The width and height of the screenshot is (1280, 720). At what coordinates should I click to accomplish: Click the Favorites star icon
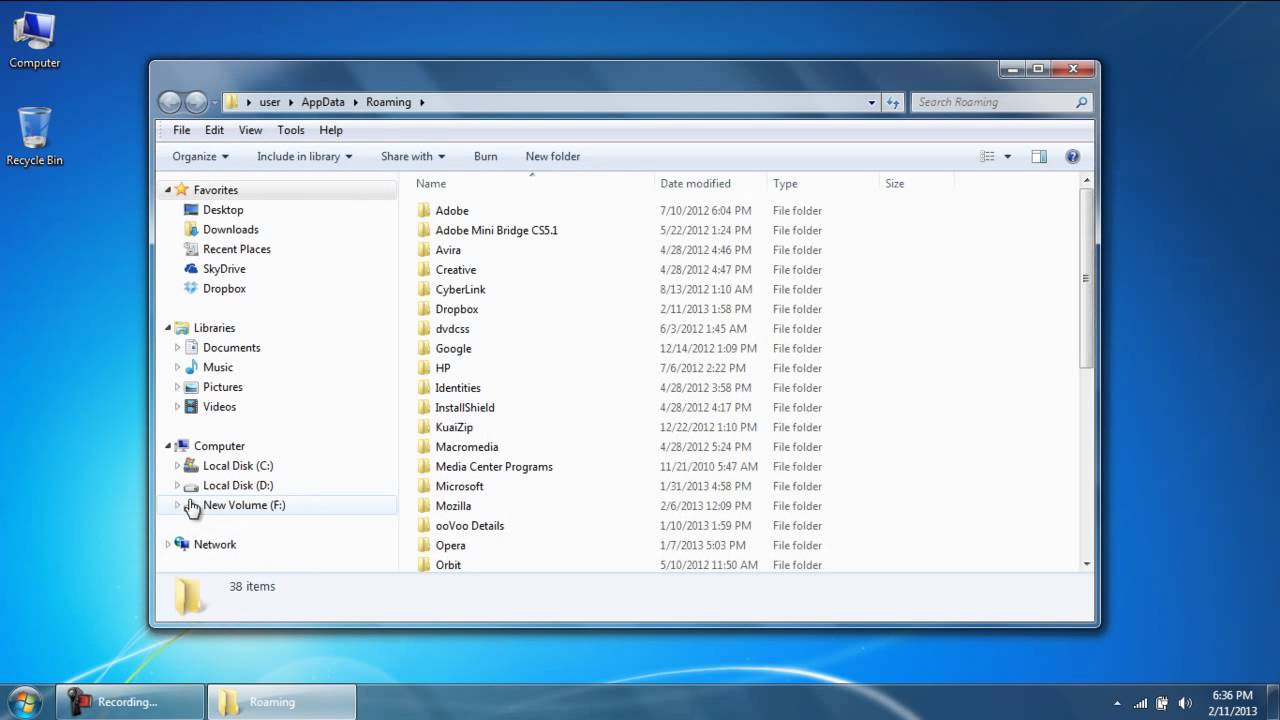pyautogui.click(x=181, y=190)
